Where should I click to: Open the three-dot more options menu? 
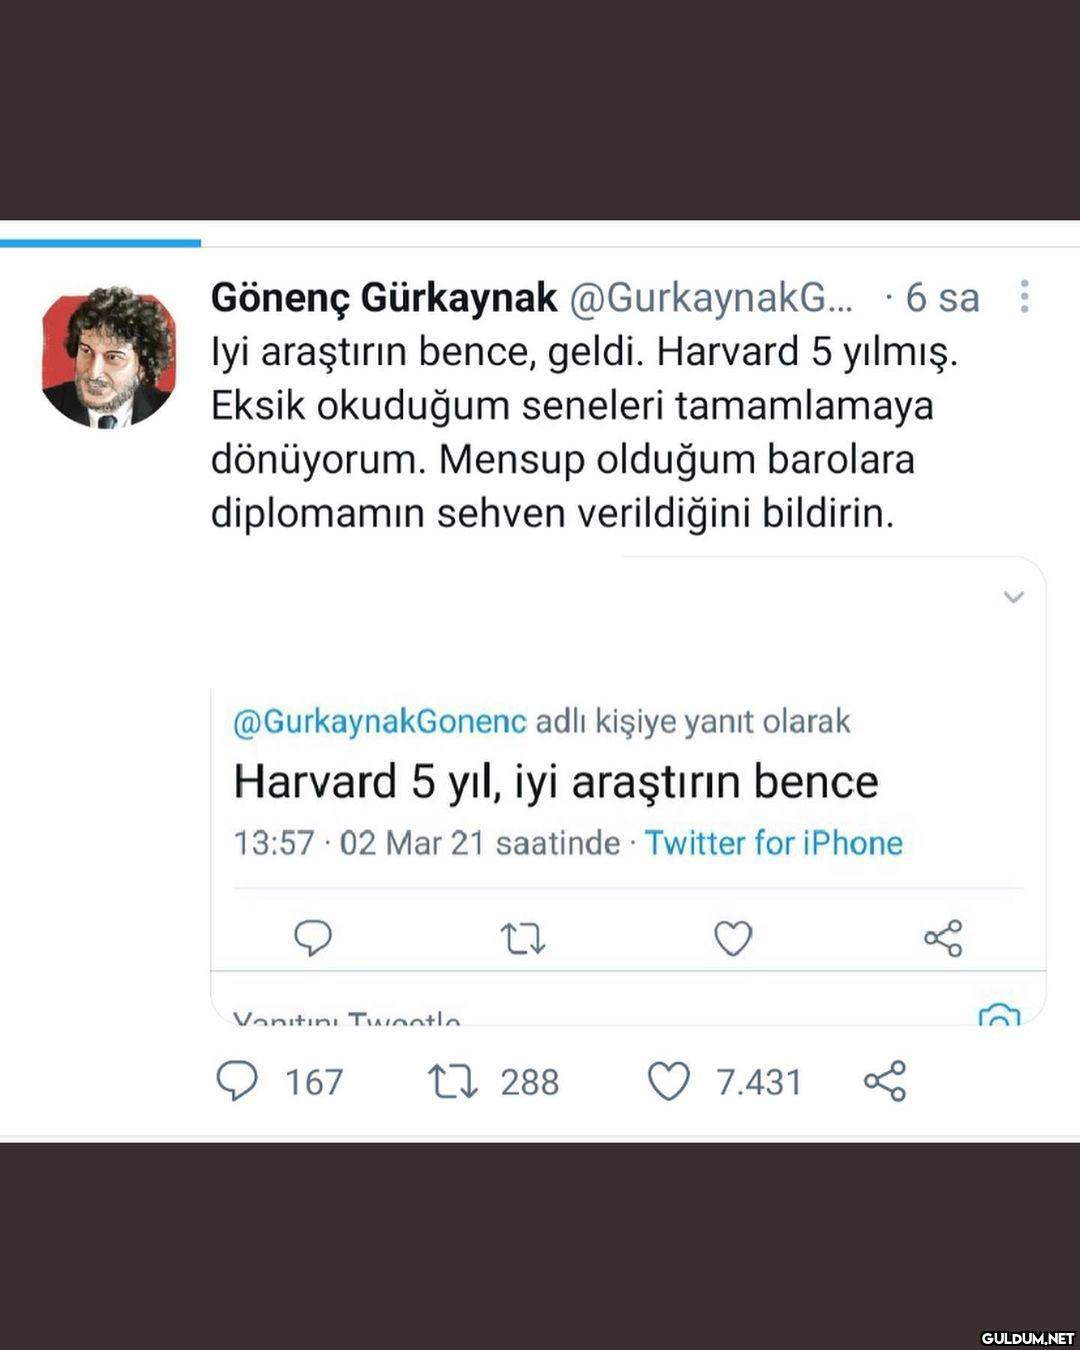(1024, 297)
